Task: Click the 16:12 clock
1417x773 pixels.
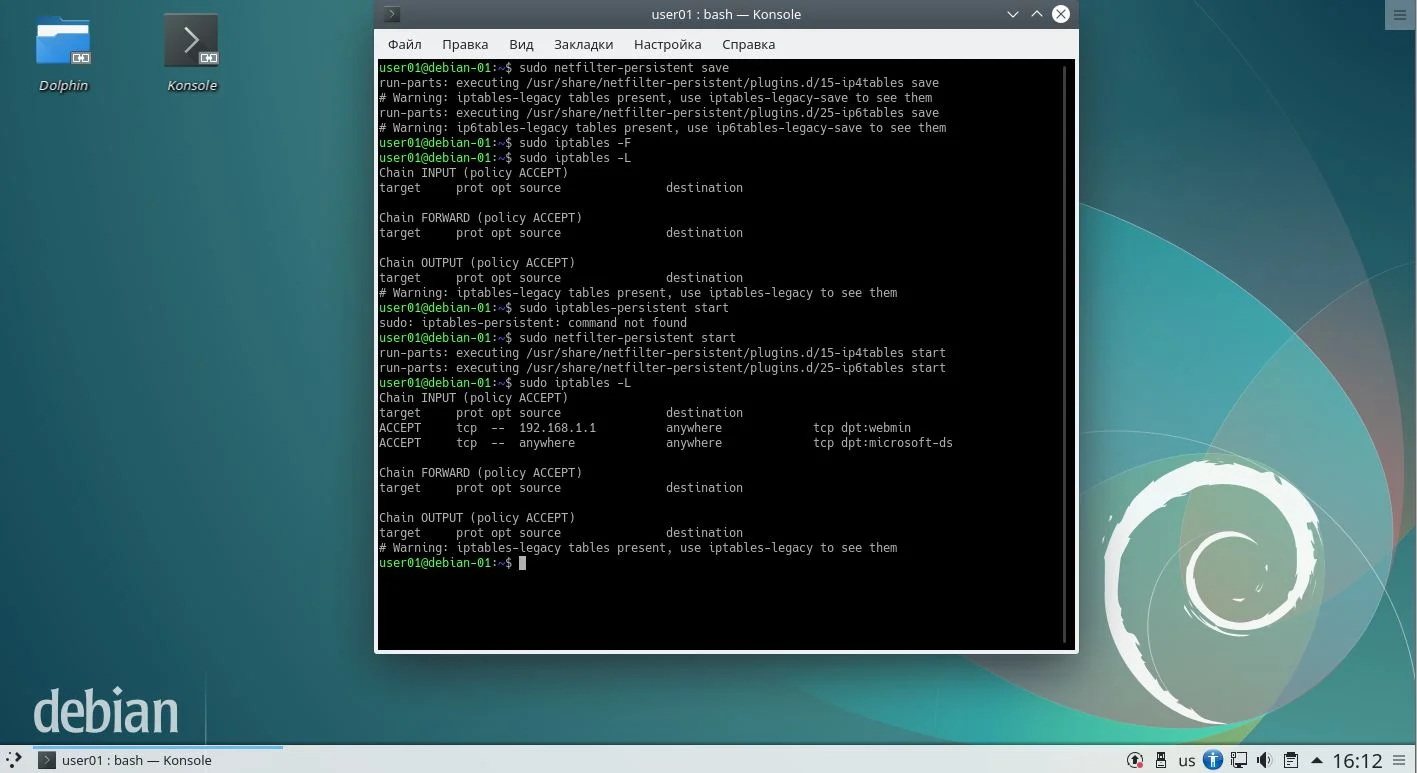Action: click(x=1357, y=761)
